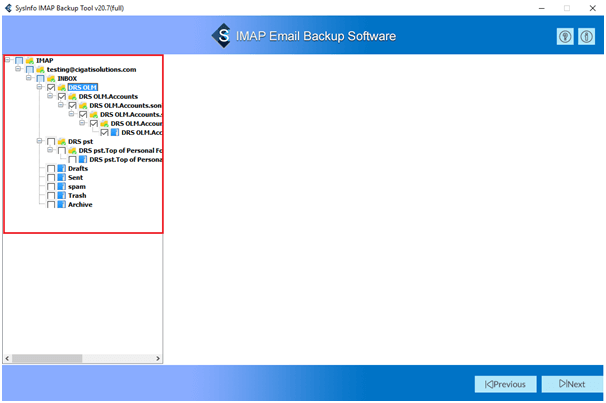Viewport: 606px width, 403px height.
Task: Click the blue mailbox icon beside Archive
Action: pyautogui.click(x=61, y=204)
